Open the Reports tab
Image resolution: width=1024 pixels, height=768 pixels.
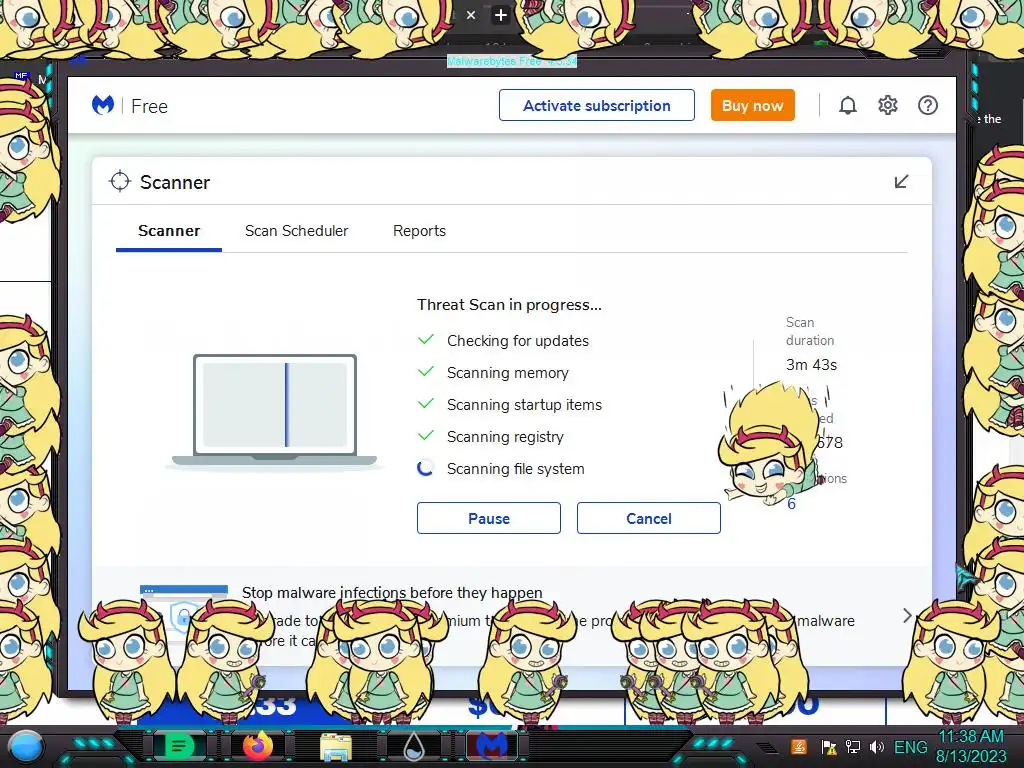419,231
